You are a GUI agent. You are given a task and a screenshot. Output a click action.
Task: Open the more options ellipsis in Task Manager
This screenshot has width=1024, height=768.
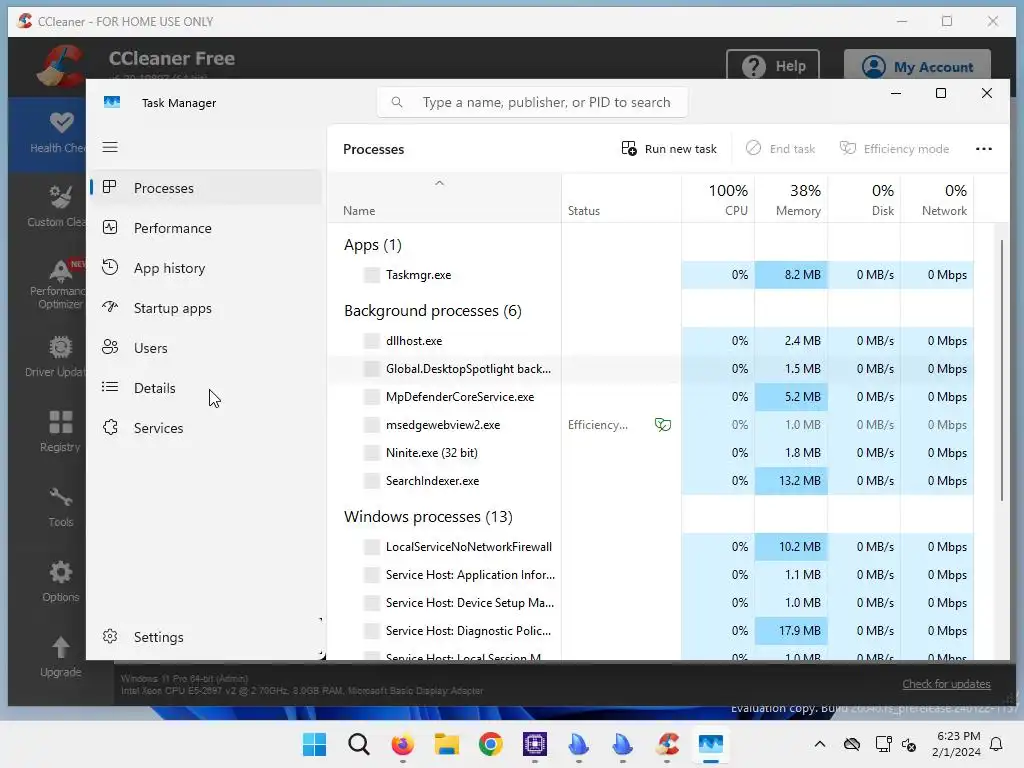tap(984, 149)
